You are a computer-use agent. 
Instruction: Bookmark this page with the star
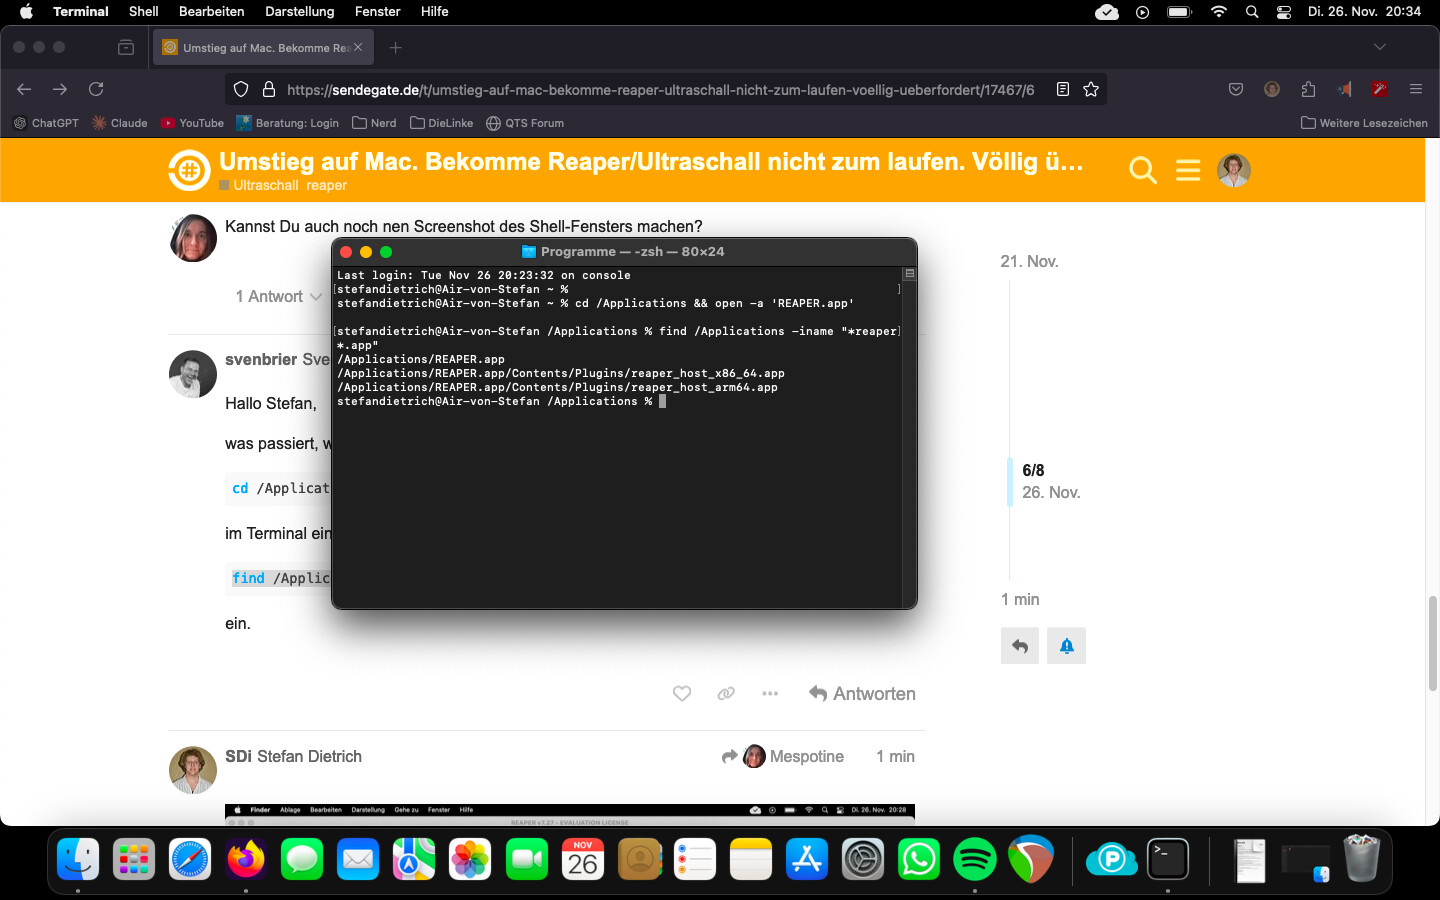(1091, 89)
